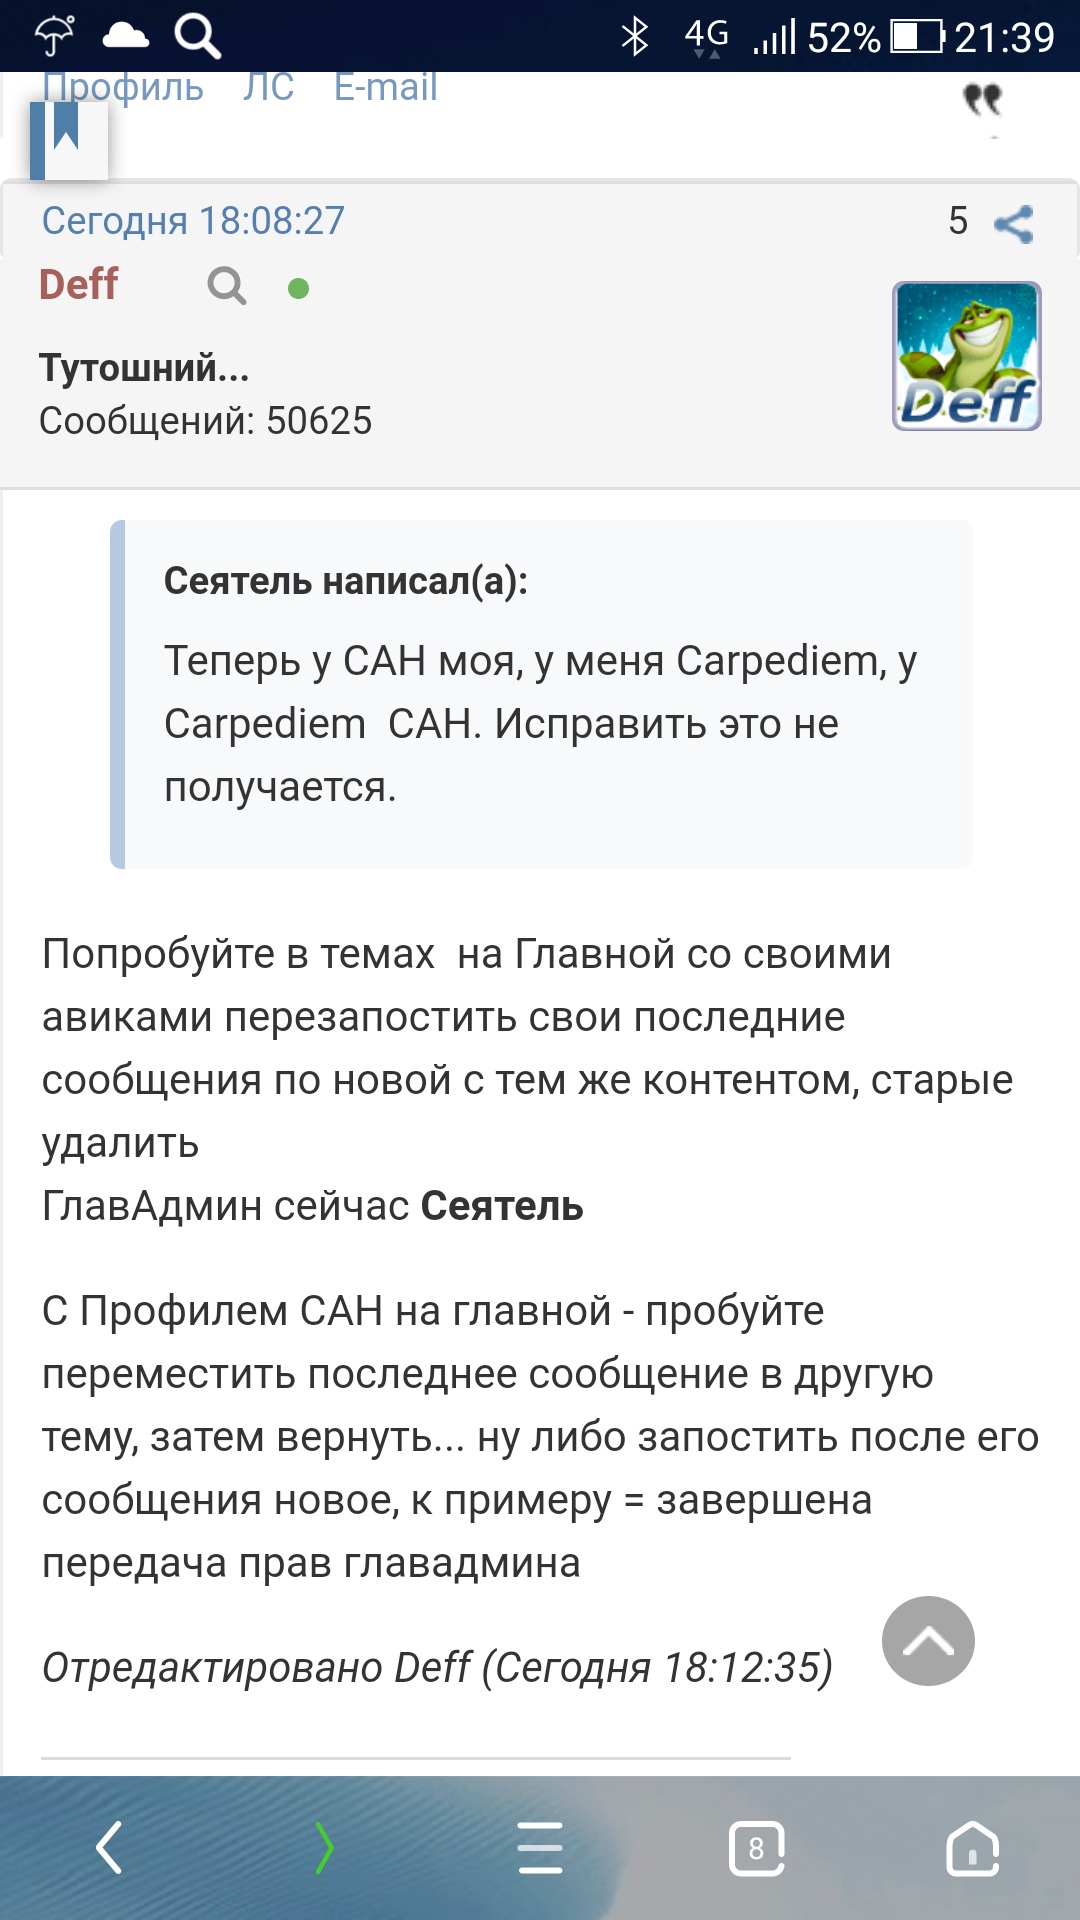The width and height of the screenshot is (1080, 1920).
Task: Open the tabs counter showing 8
Action: [x=757, y=1848]
